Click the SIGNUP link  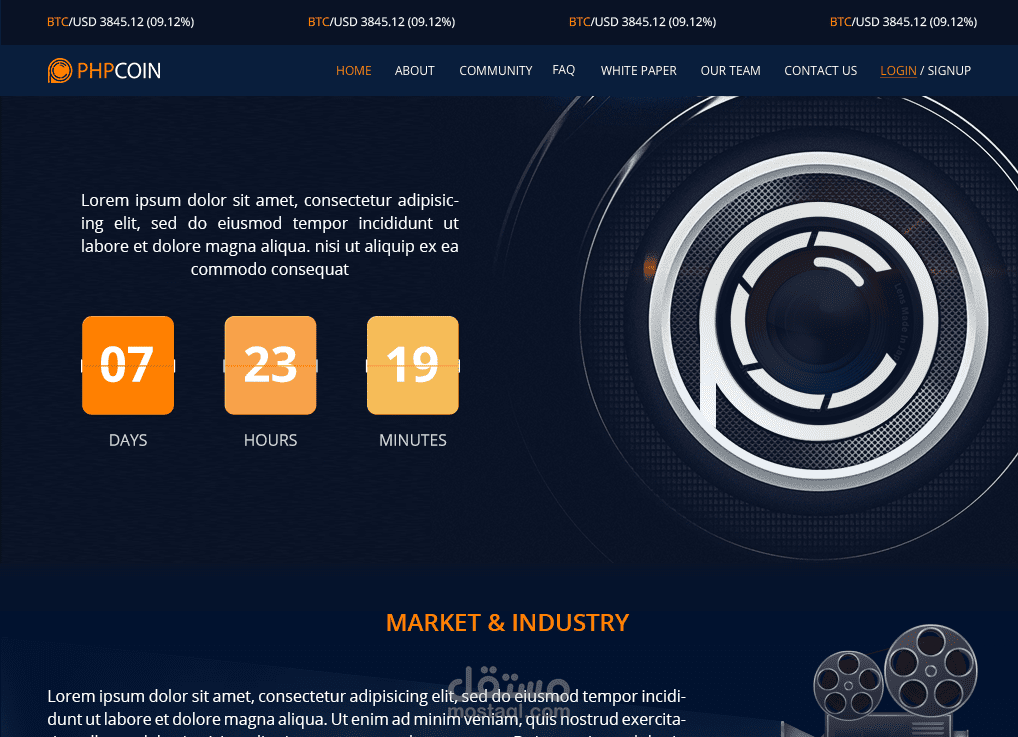pos(948,70)
